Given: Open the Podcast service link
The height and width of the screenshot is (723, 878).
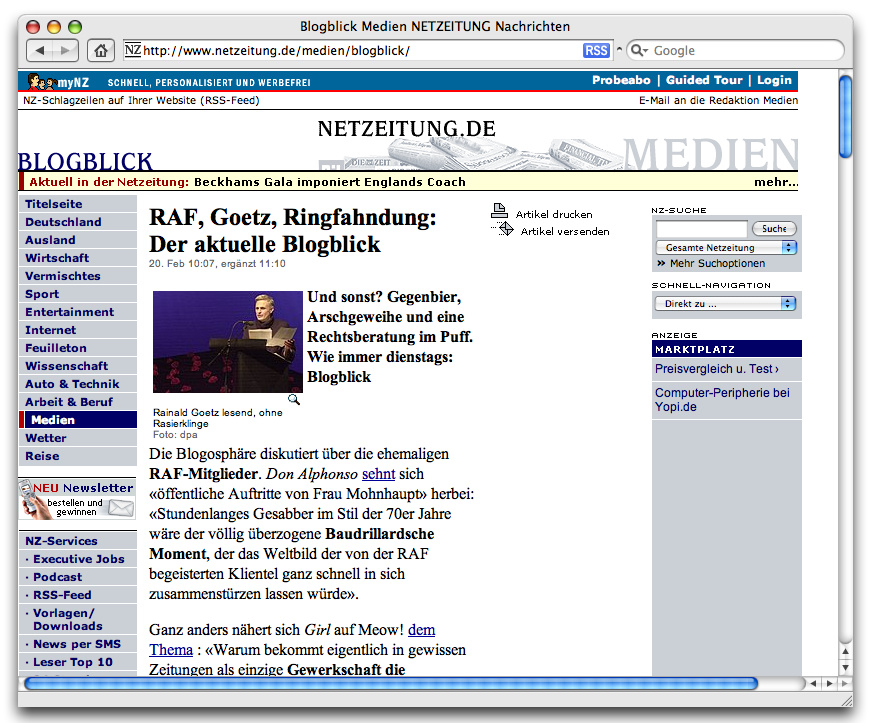Looking at the screenshot, I should (x=58, y=577).
